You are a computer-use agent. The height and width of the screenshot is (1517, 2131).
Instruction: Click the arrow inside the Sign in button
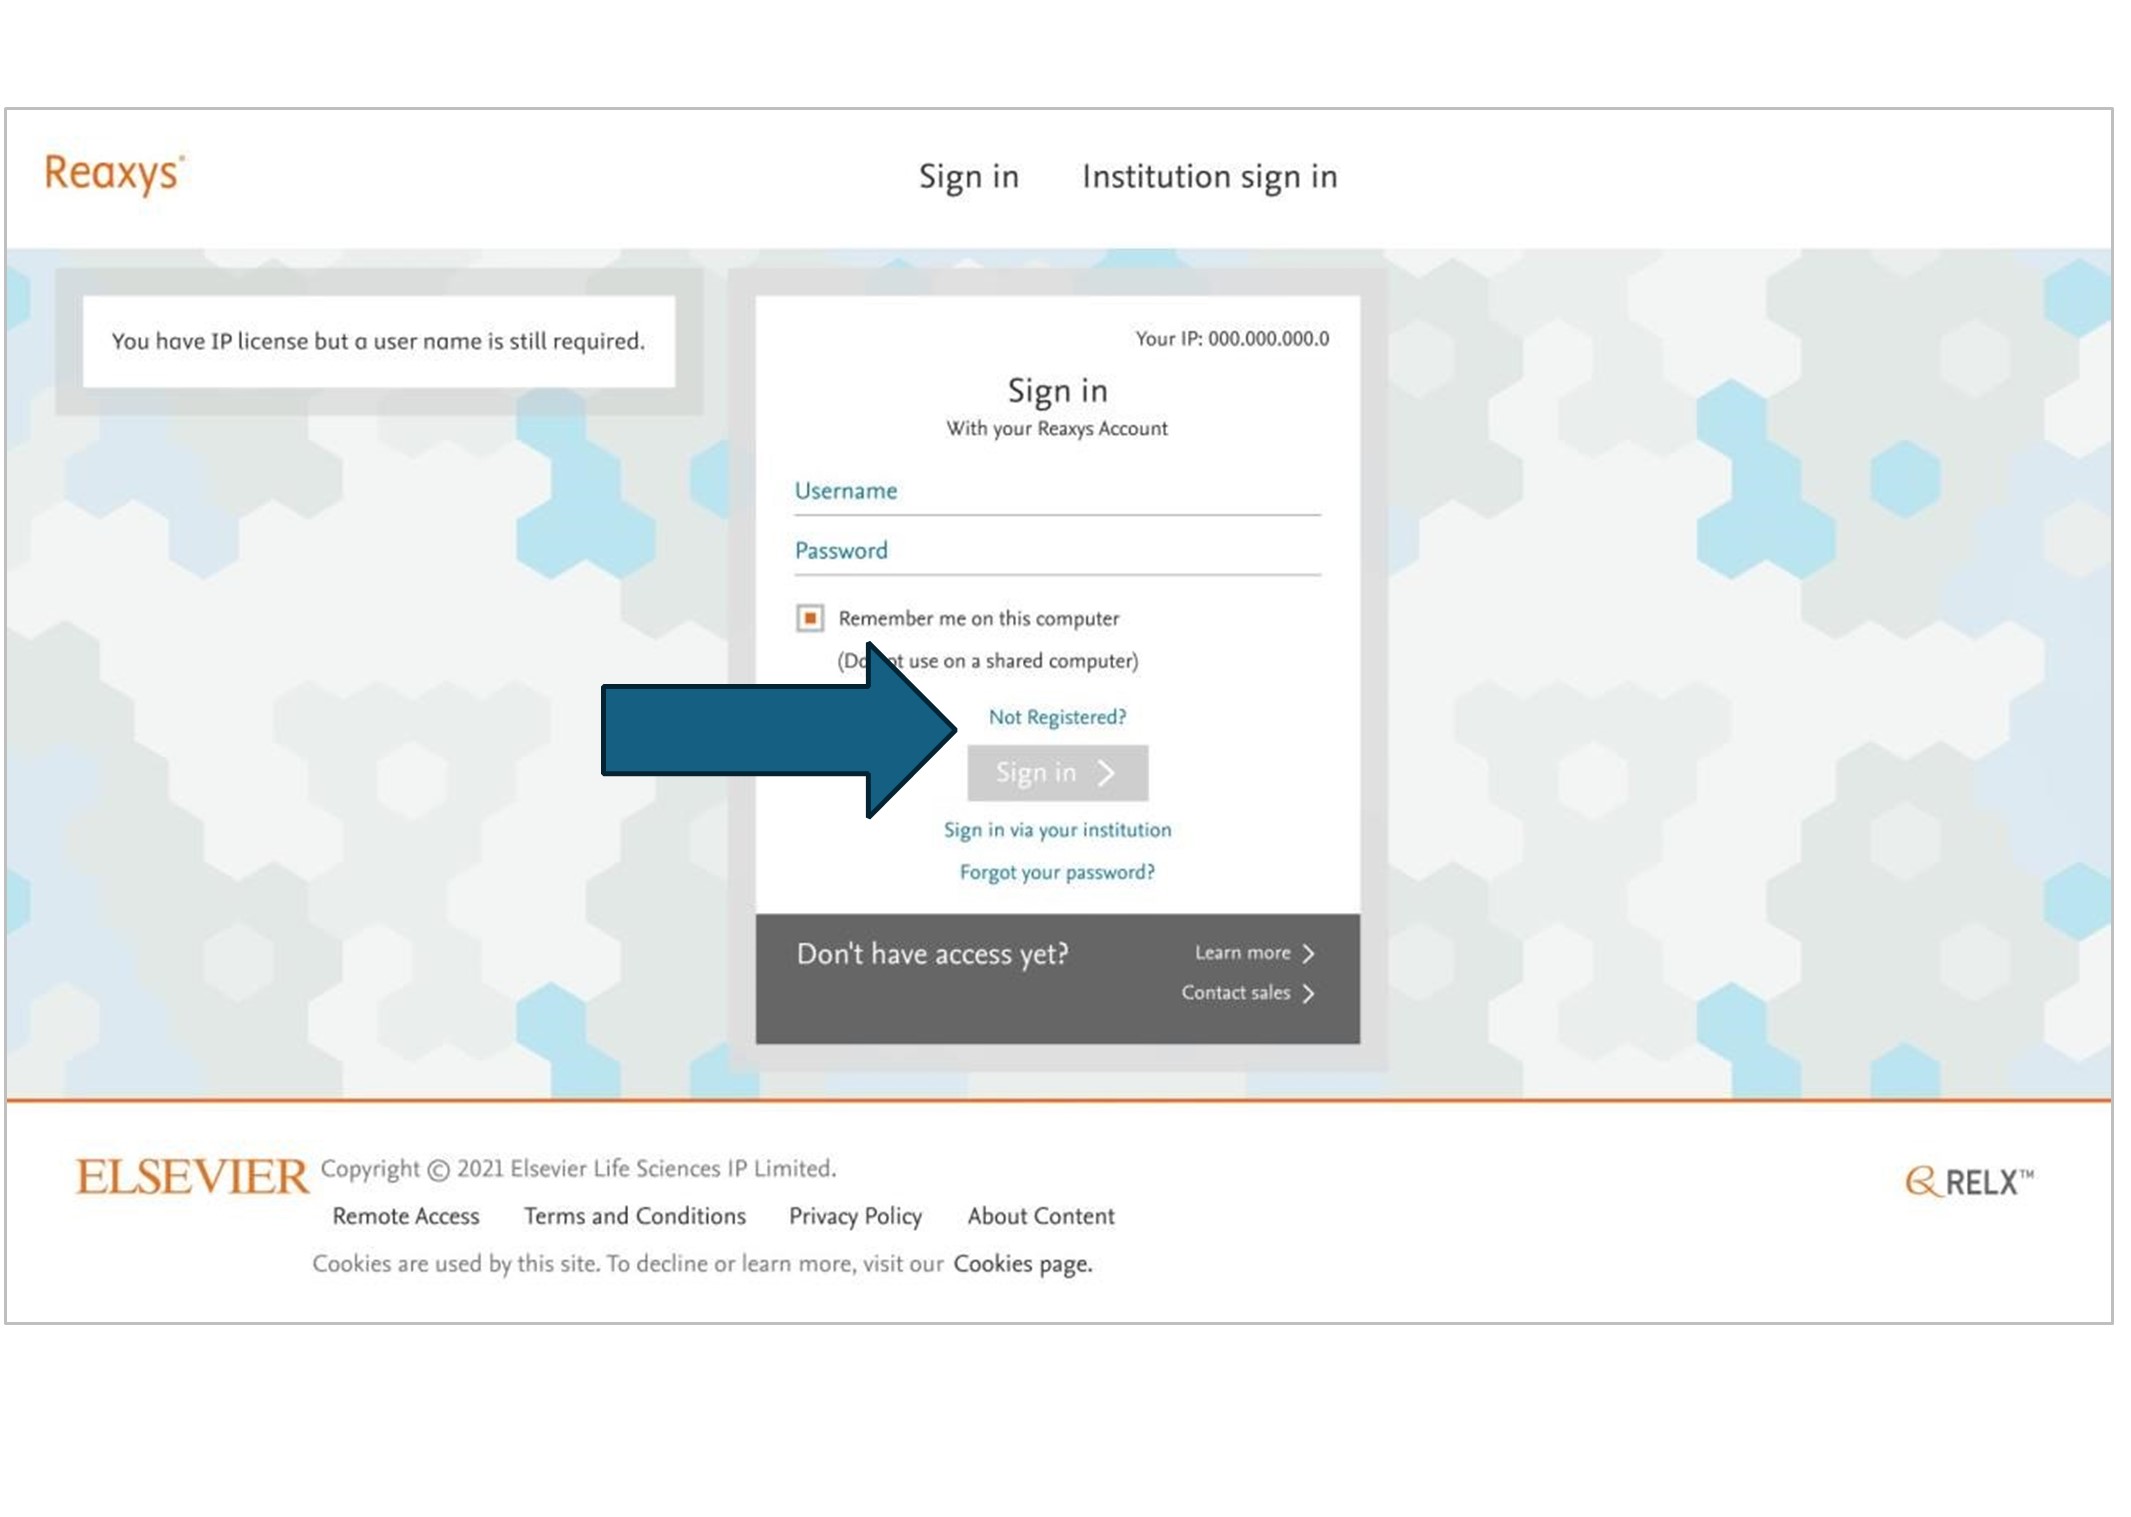[1106, 772]
